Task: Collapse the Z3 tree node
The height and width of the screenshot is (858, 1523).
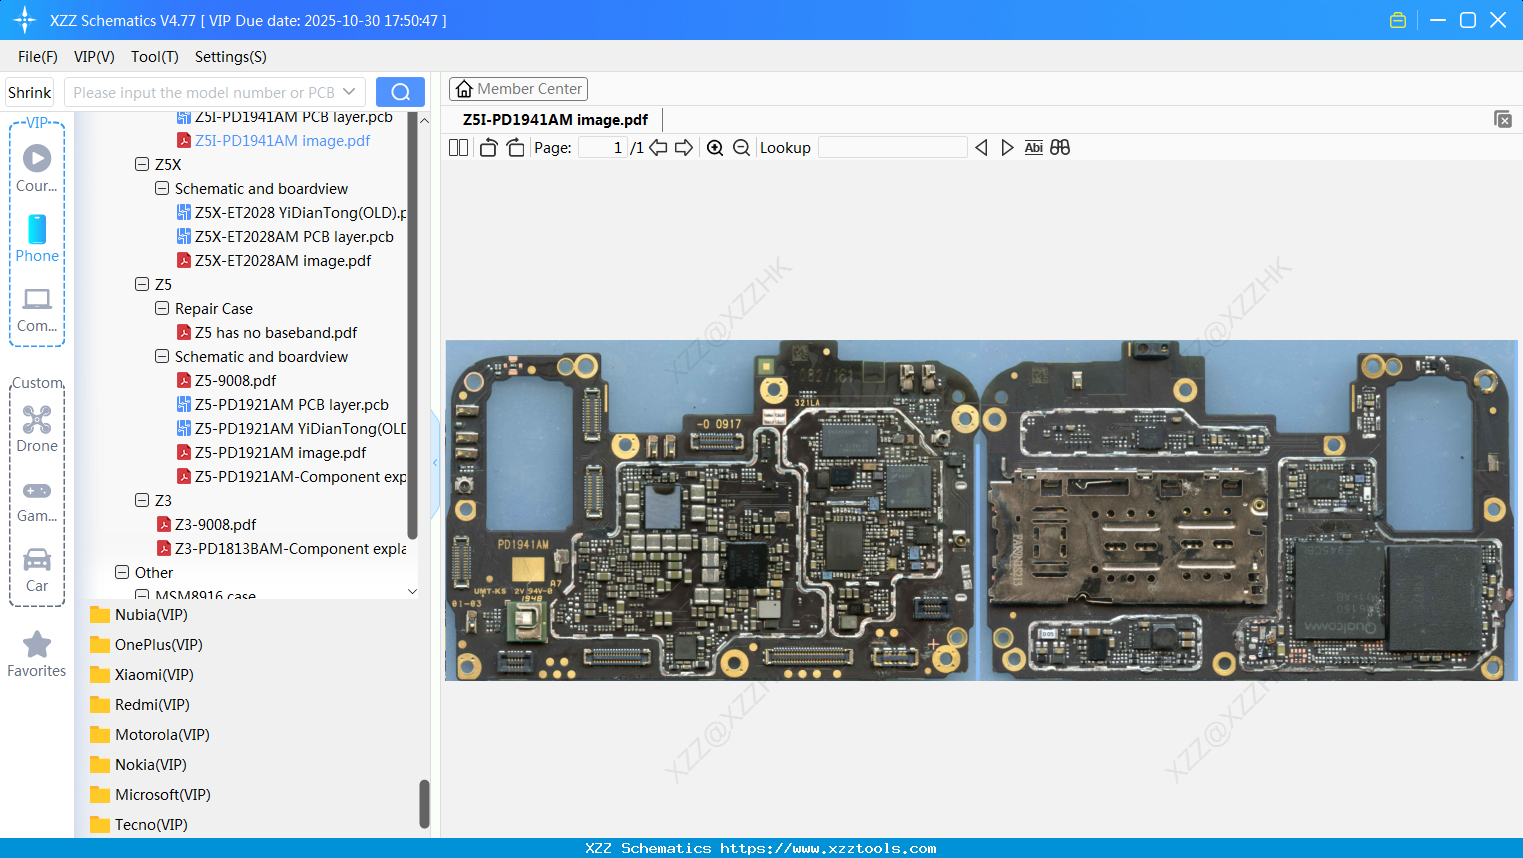Action: point(142,500)
